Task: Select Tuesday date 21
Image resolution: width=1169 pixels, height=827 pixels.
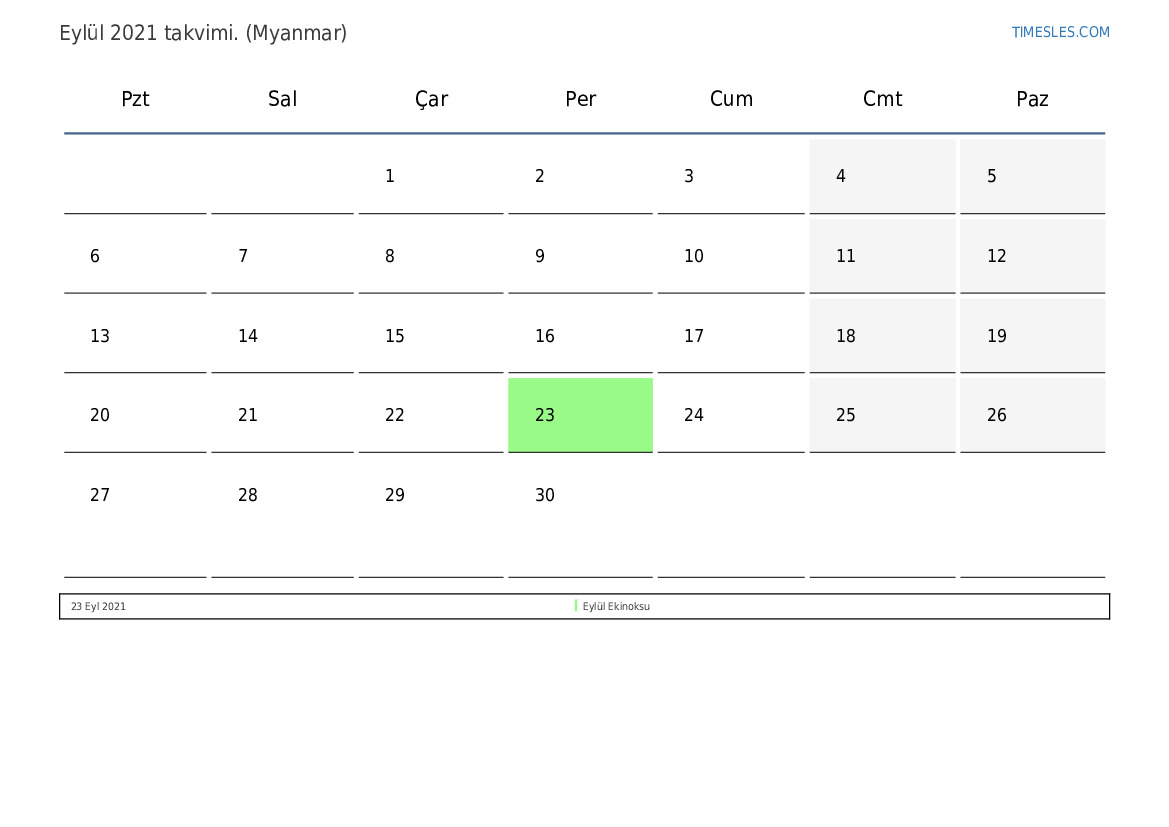Action: pyautogui.click(x=282, y=415)
